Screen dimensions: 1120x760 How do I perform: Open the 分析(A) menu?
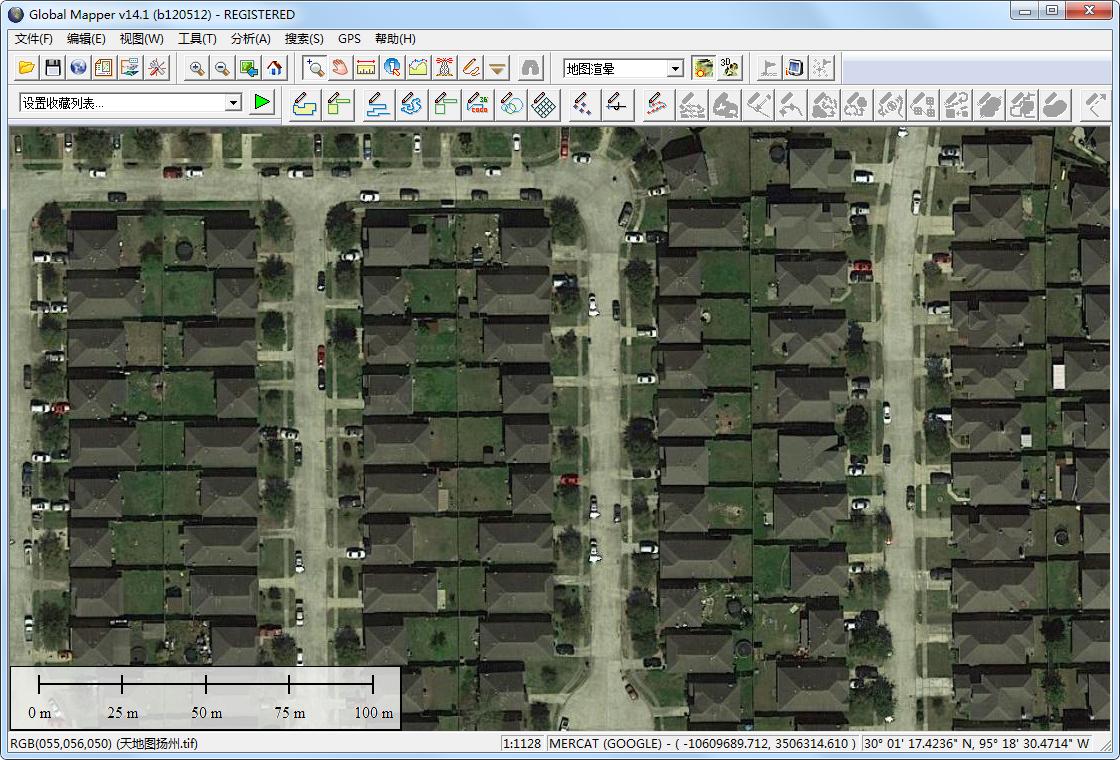pyautogui.click(x=250, y=39)
